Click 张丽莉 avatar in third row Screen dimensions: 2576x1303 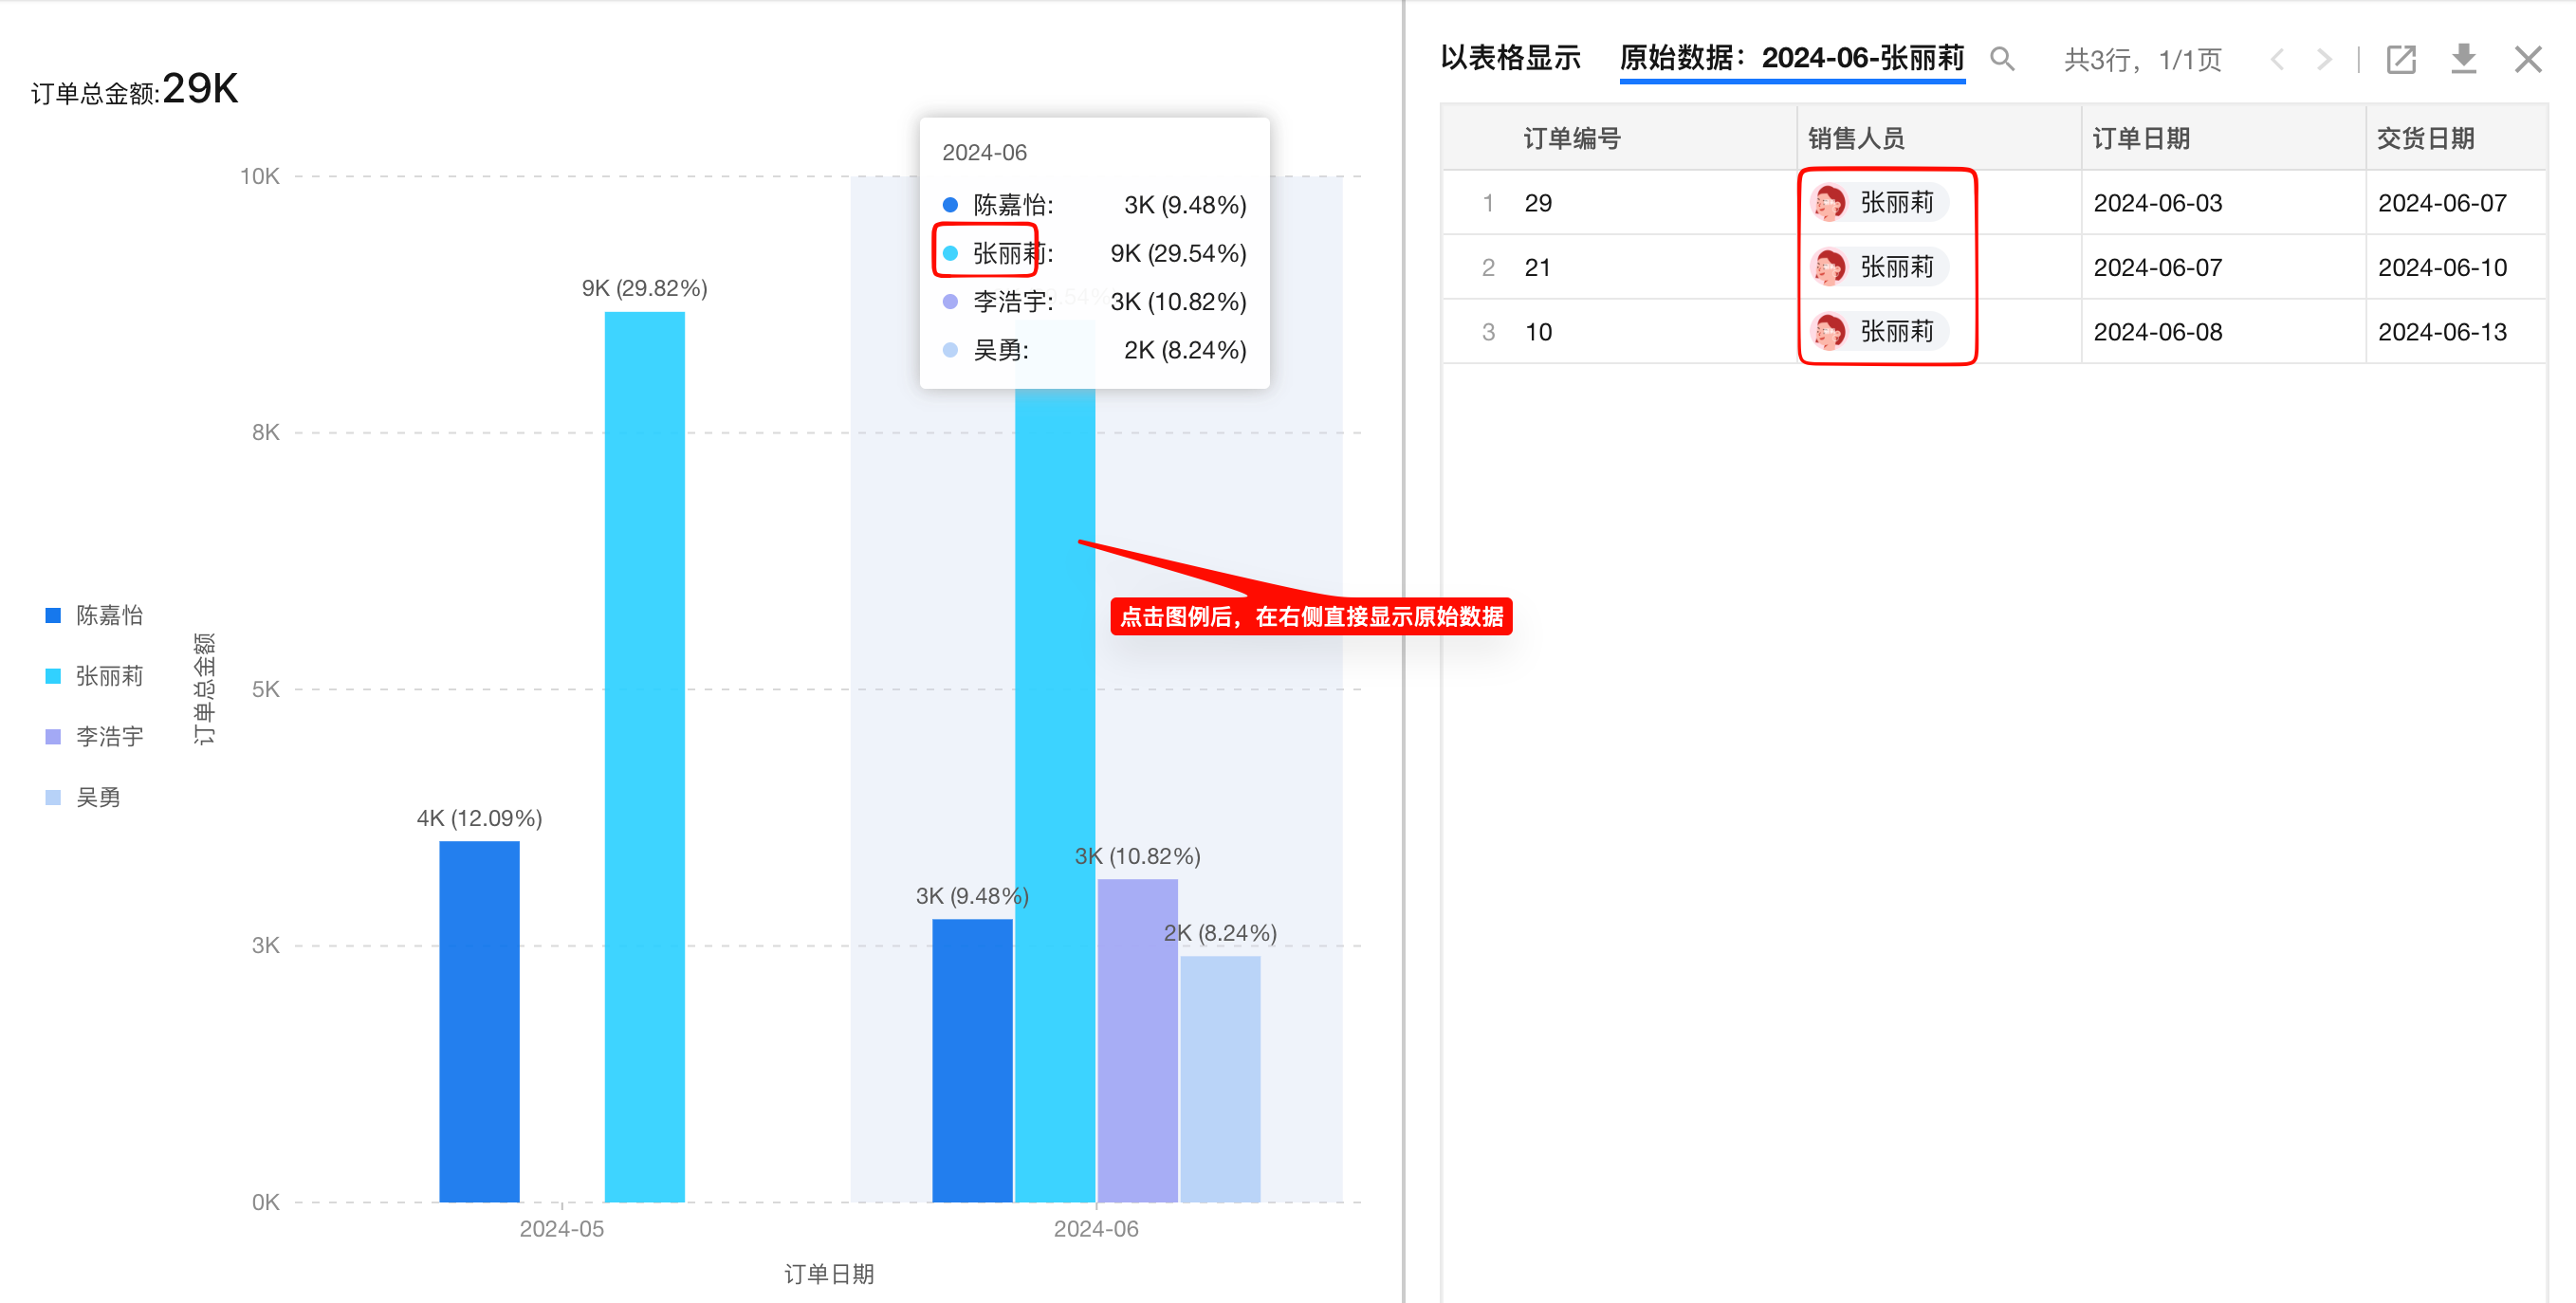point(1829,332)
